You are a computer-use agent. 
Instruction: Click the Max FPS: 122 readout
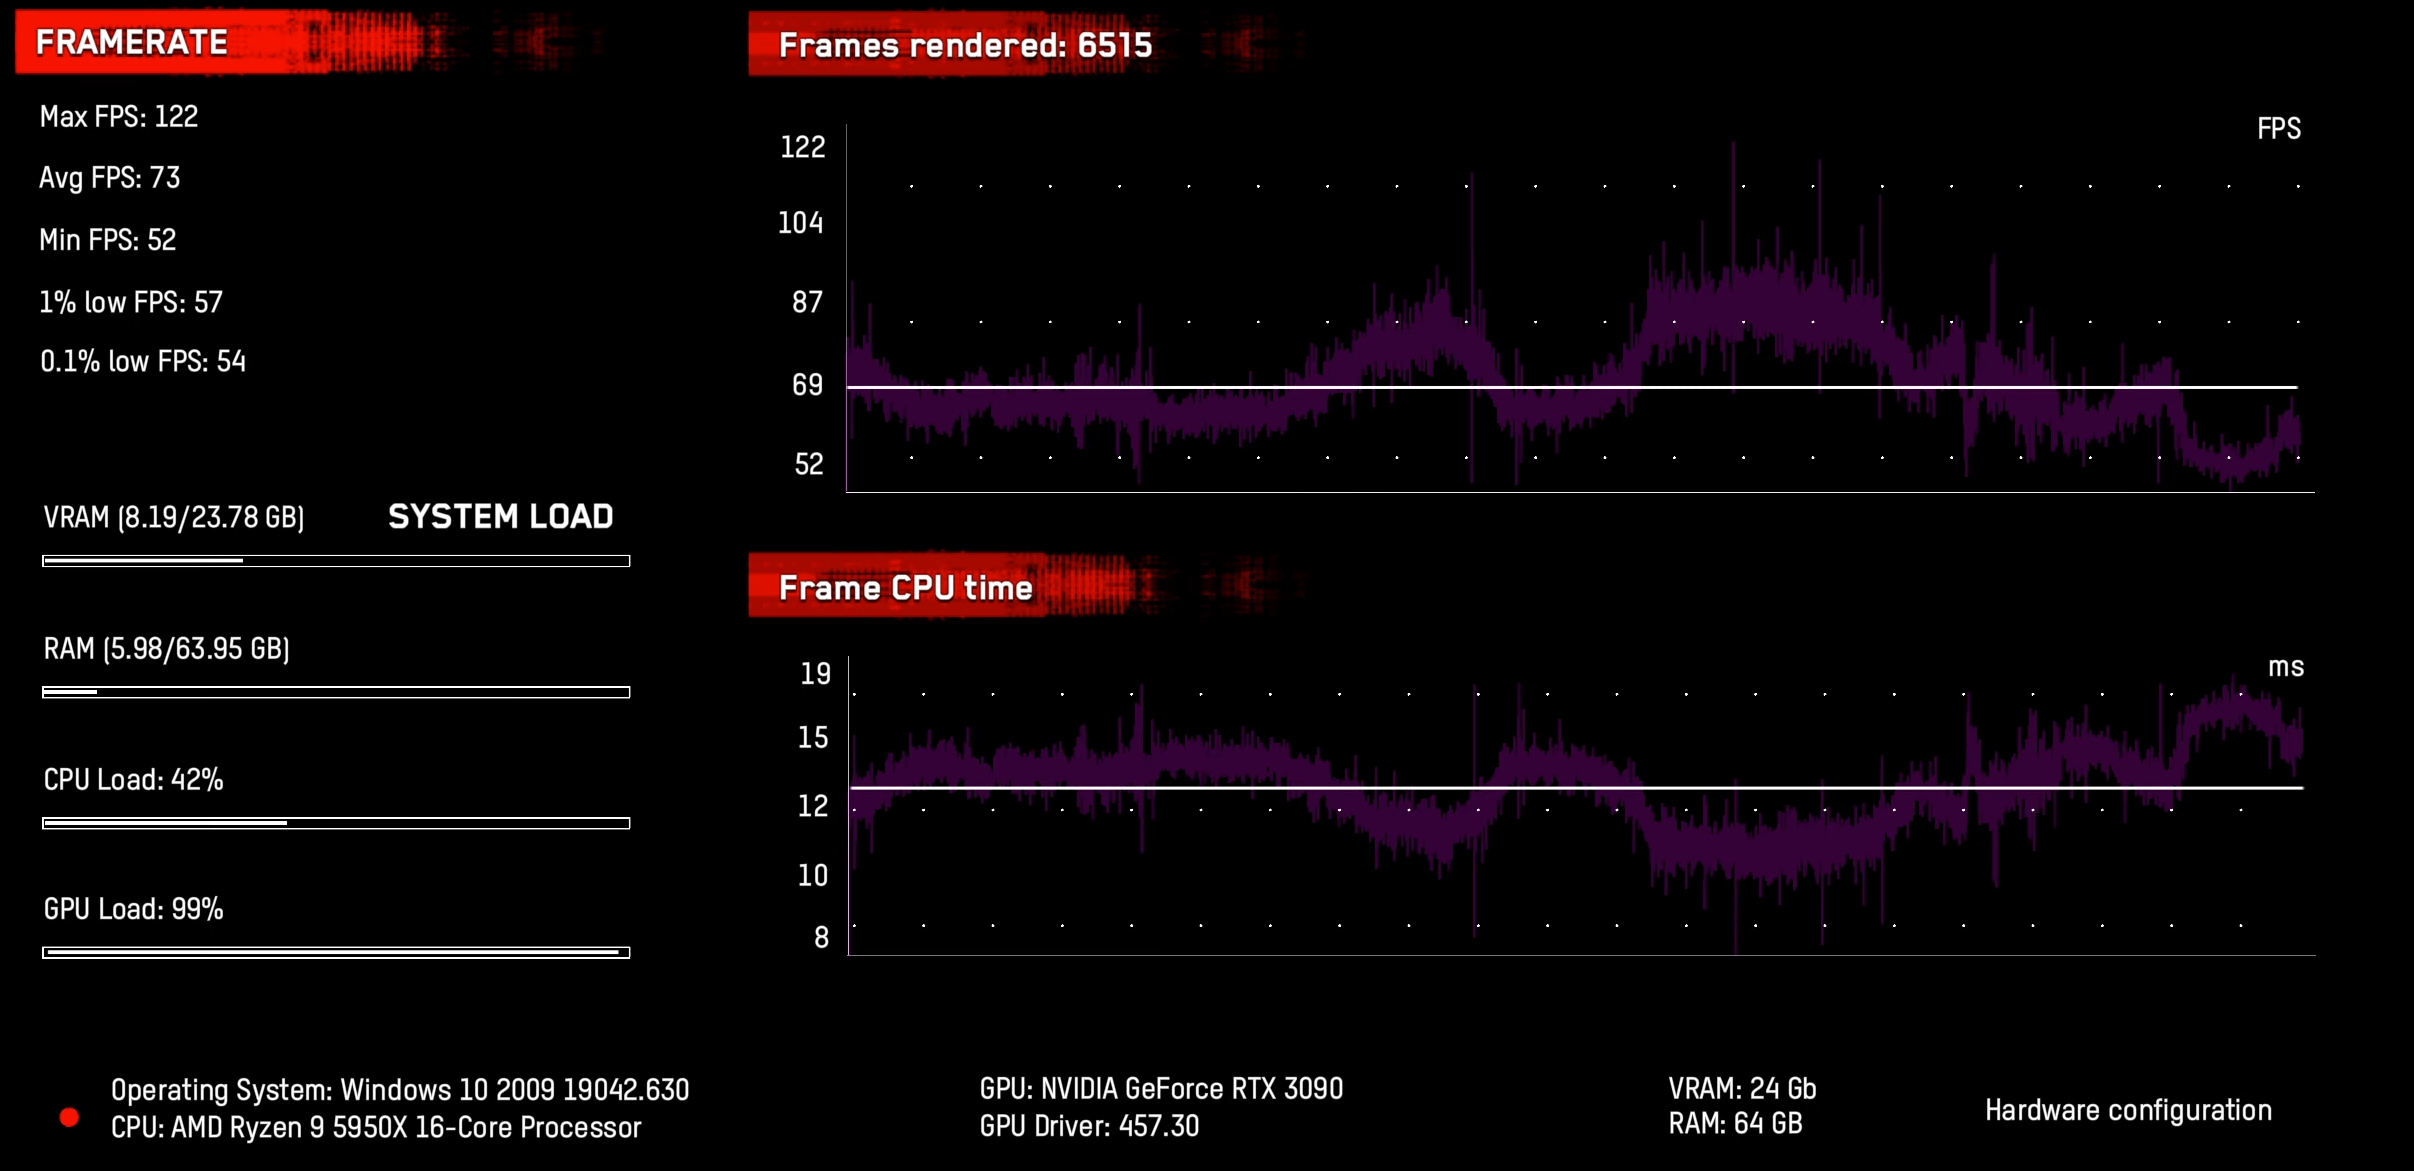point(119,117)
